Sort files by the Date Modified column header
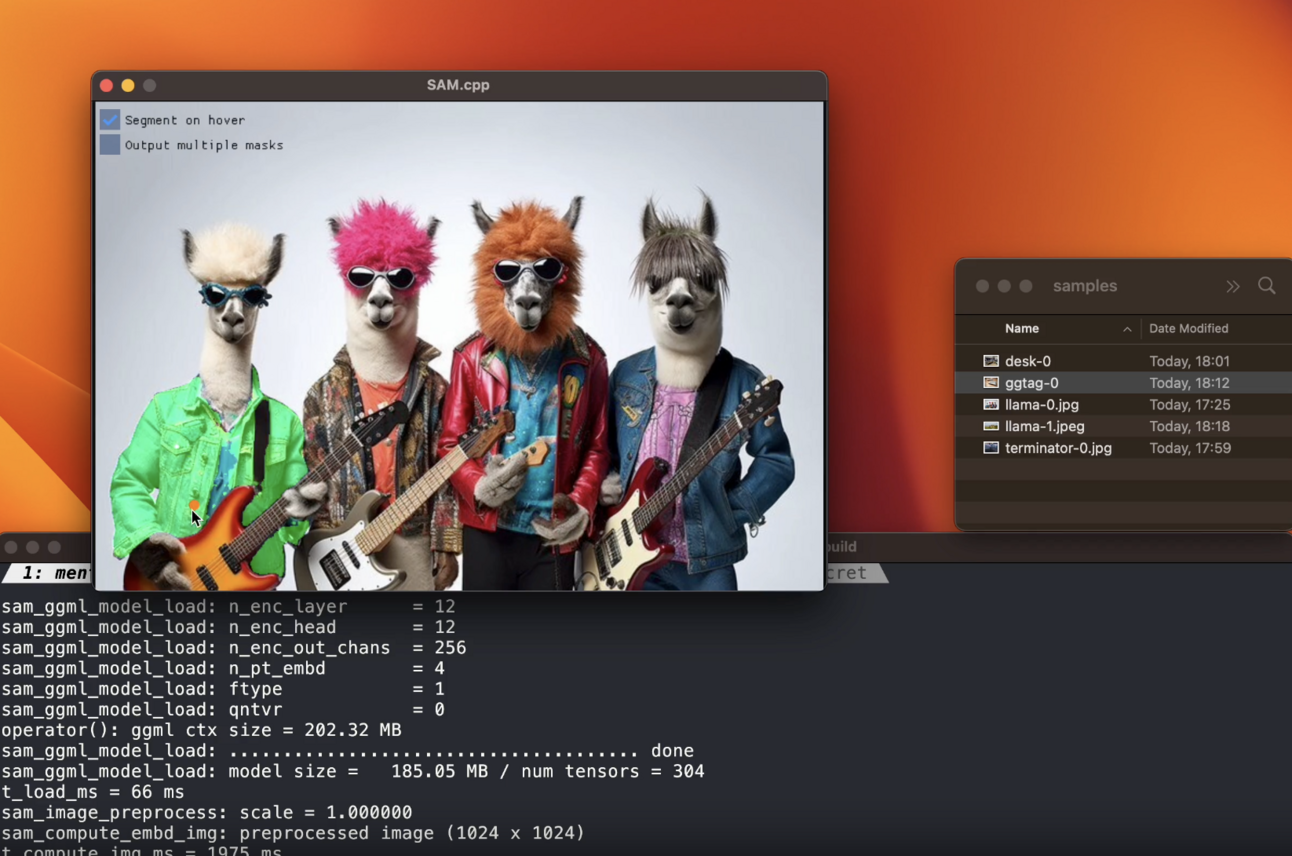The height and width of the screenshot is (856, 1292). [1189, 328]
